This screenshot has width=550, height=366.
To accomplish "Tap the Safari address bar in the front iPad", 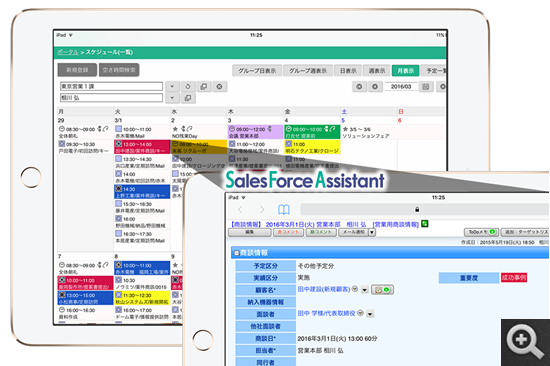I will [x=424, y=209].
